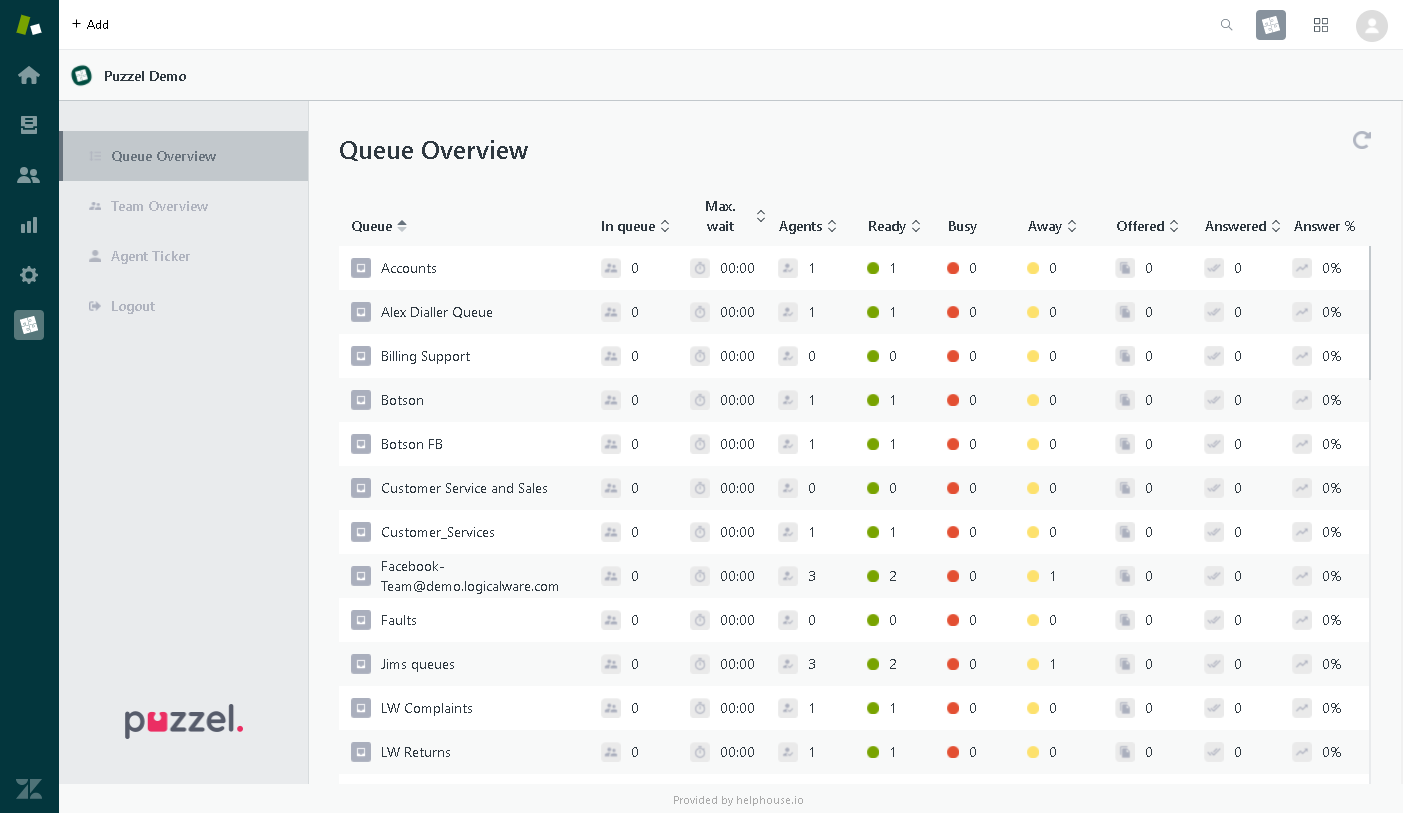Open the Admin gear icon in sidebar
Image resolution: width=1403 pixels, height=813 pixels.
click(29, 275)
